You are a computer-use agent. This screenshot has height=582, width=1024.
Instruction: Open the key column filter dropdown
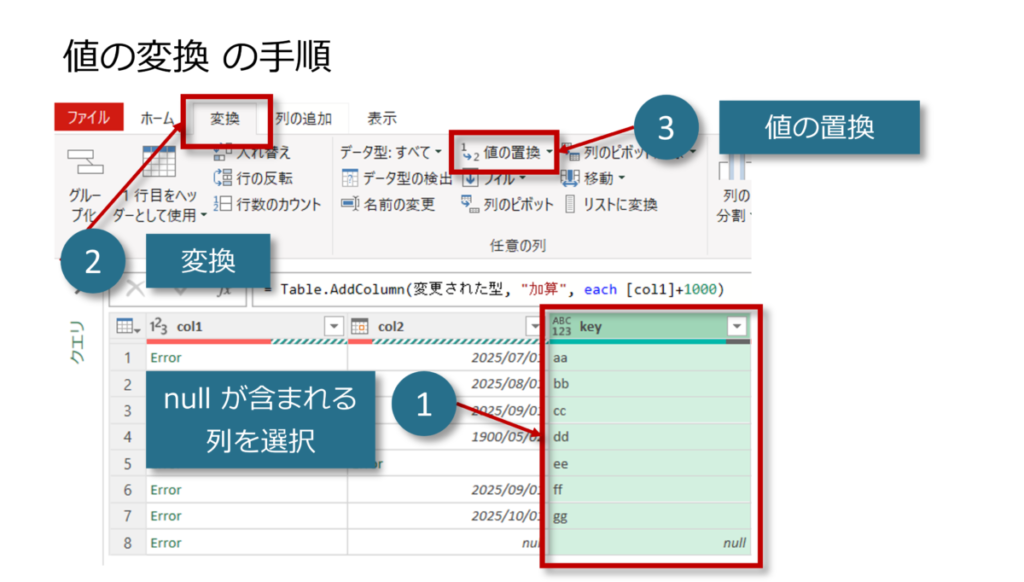[737, 326]
